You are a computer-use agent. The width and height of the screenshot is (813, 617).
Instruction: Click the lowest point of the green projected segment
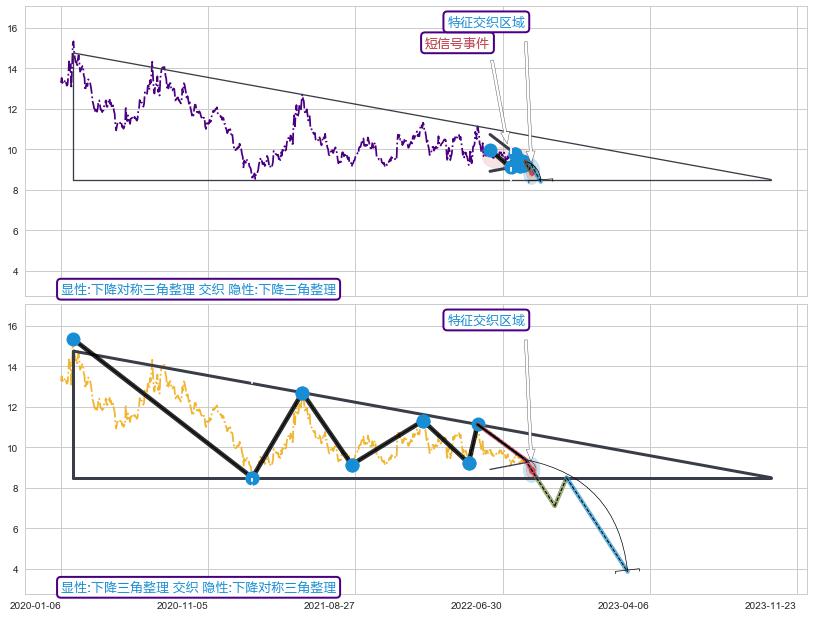(x=554, y=505)
